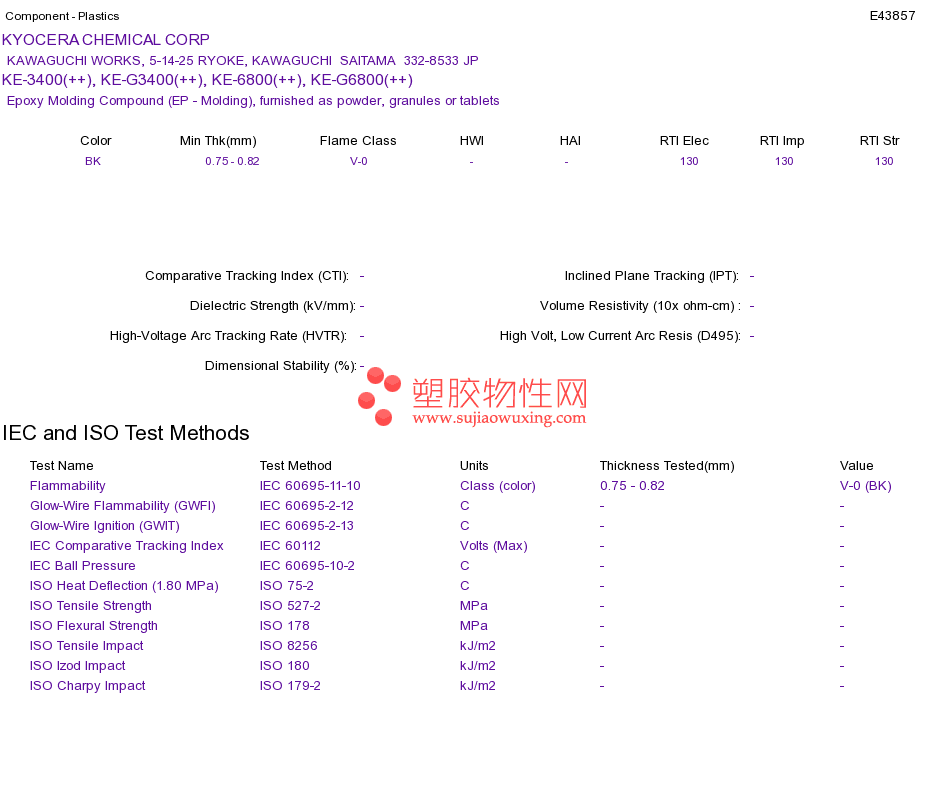Open Glow-Wire Ignition (GWIT) row
The image size is (950, 800).
tap(105, 526)
